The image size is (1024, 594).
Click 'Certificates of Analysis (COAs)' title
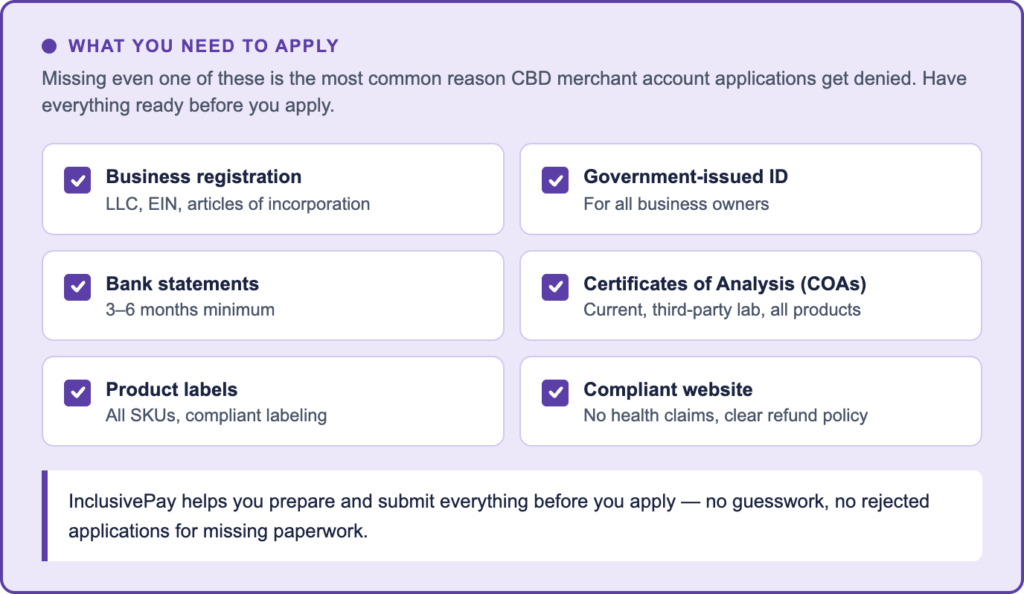(x=724, y=284)
